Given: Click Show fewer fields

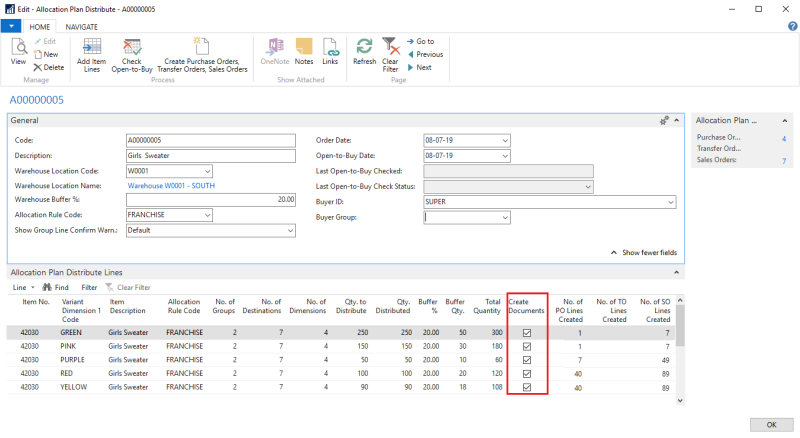Looking at the screenshot, I should (644, 253).
